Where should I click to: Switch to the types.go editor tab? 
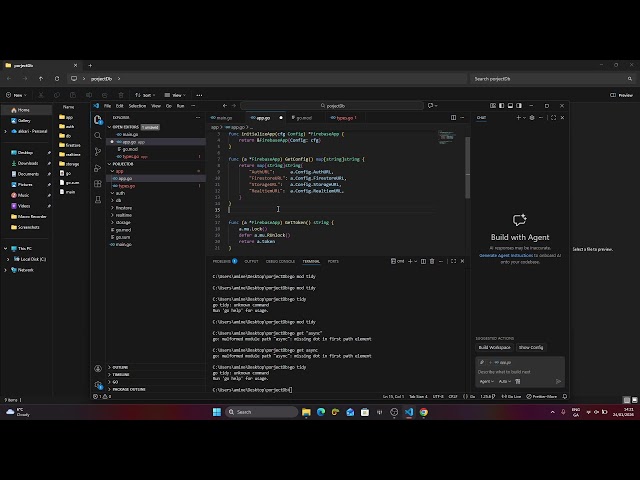click(x=345, y=118)
